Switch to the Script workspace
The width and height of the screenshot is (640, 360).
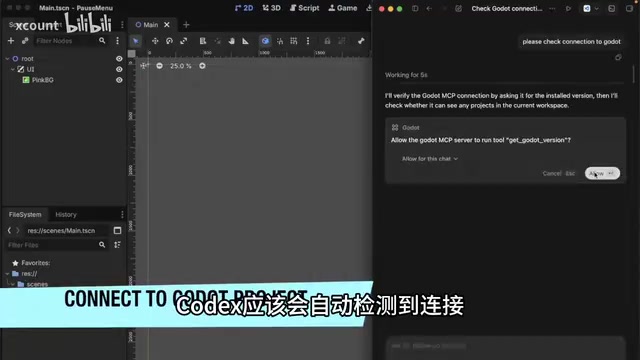(304, 8)
